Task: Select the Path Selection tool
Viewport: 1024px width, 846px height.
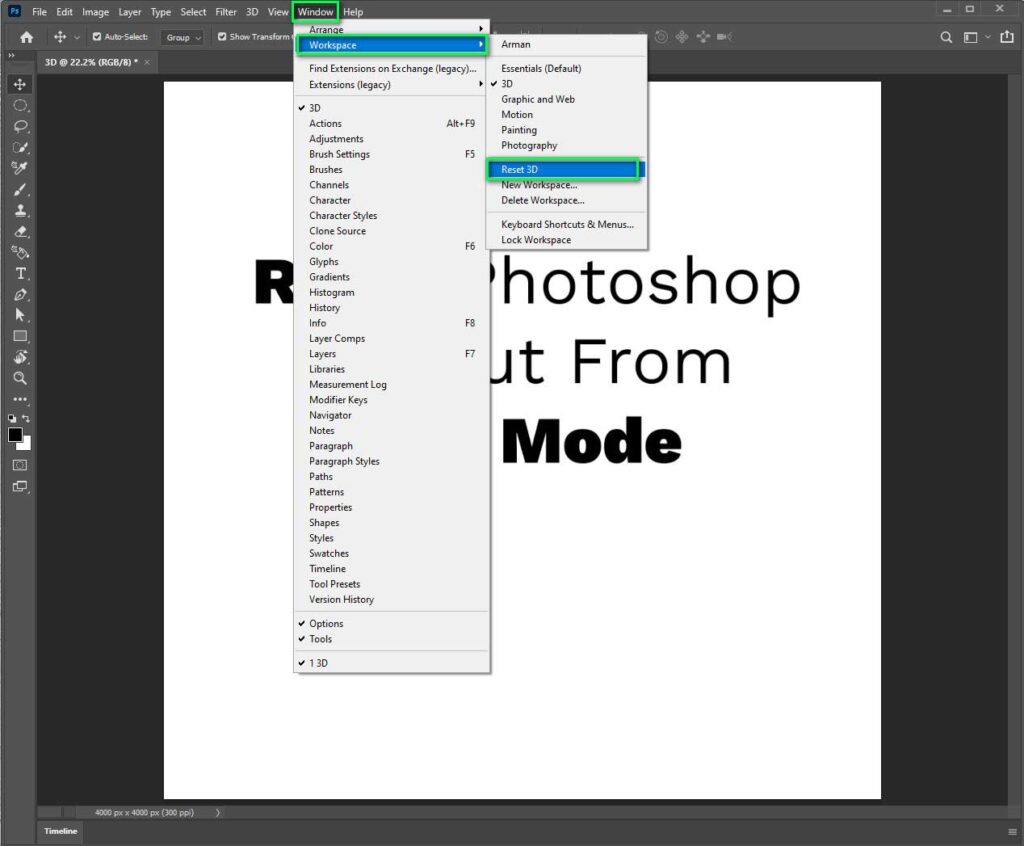Action: coord(20,316)
